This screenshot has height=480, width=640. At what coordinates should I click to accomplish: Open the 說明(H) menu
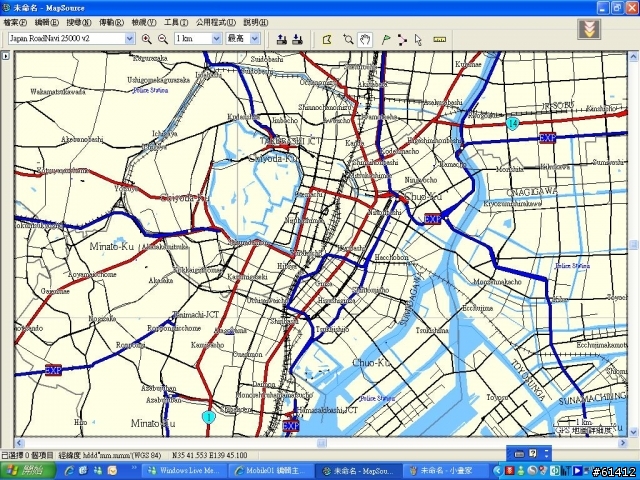point(256,22)
